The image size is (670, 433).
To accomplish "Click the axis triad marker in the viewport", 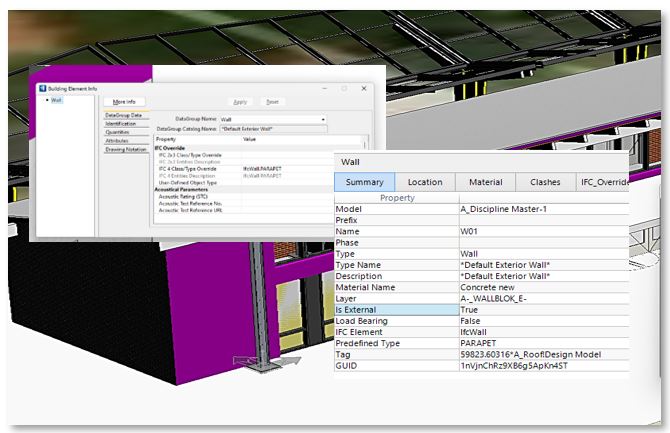I will (x=245, y=362).
